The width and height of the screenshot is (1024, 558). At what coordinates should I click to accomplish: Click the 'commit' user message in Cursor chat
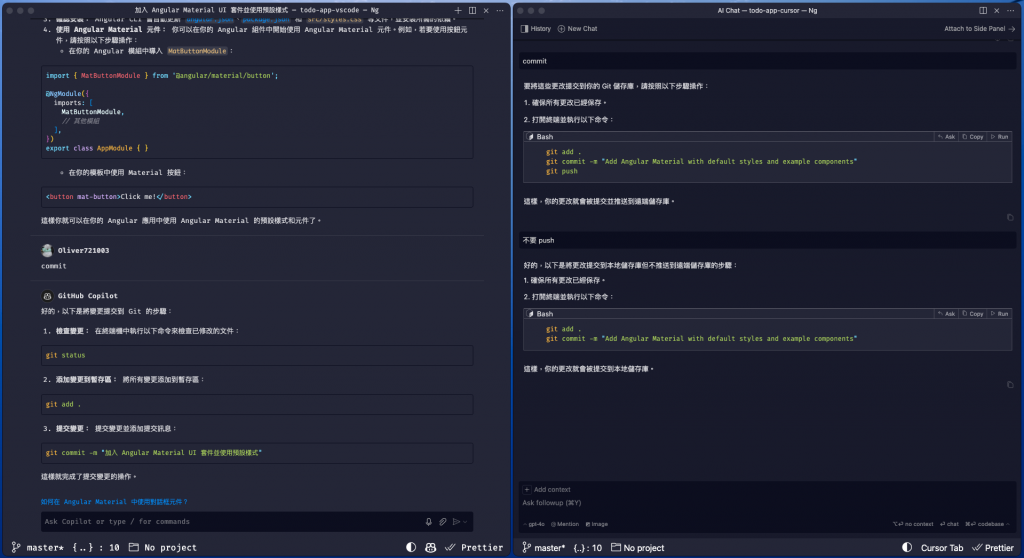(x=767, y=61)
